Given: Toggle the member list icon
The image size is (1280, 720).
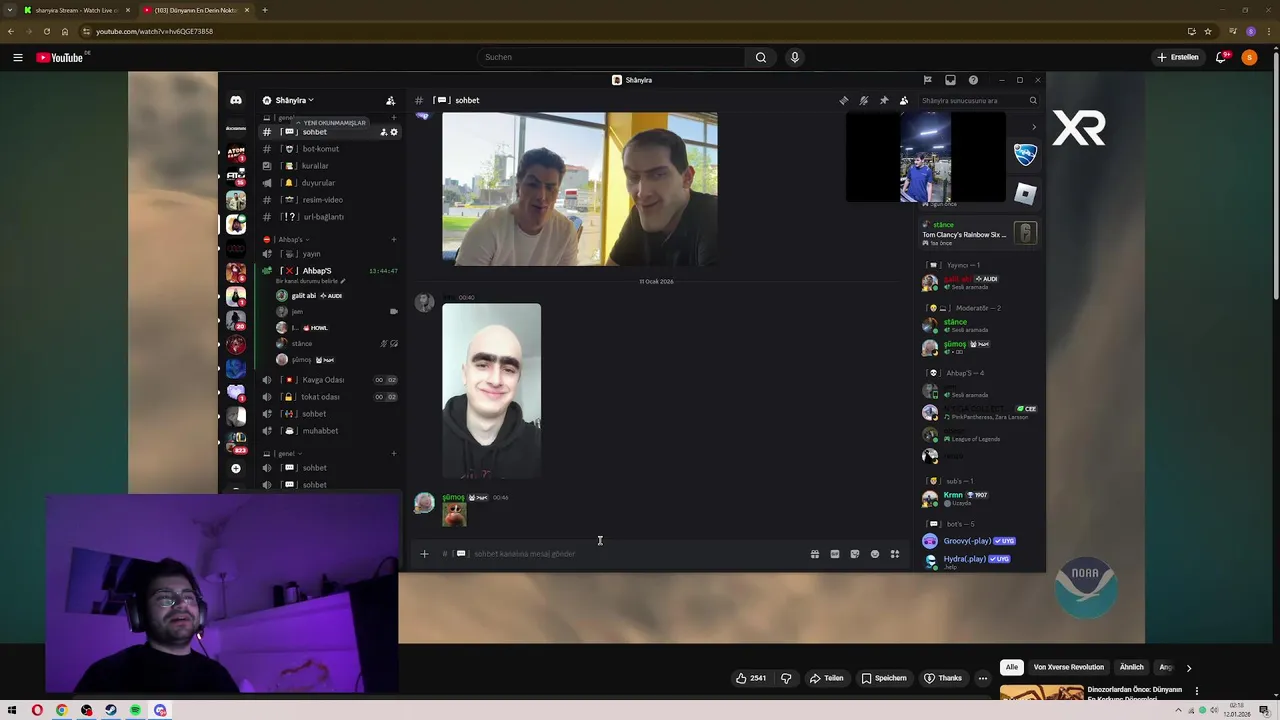Looking at the screenshot, I should click(904, 100).
